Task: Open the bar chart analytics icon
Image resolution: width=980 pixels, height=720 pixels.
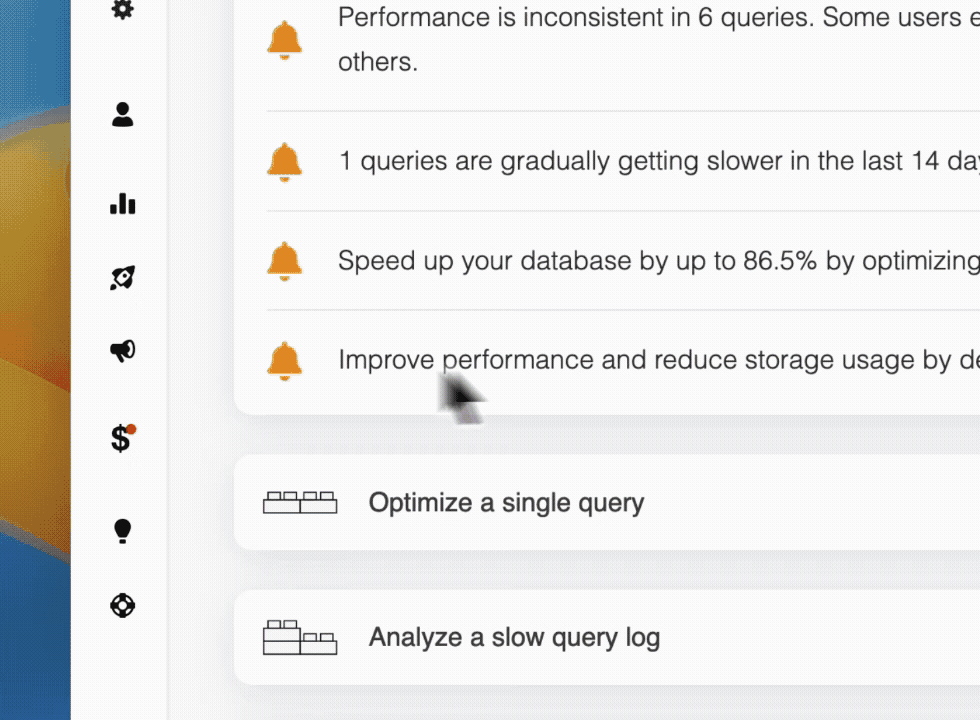Action: pyautogui.click(x=122, y=203)
